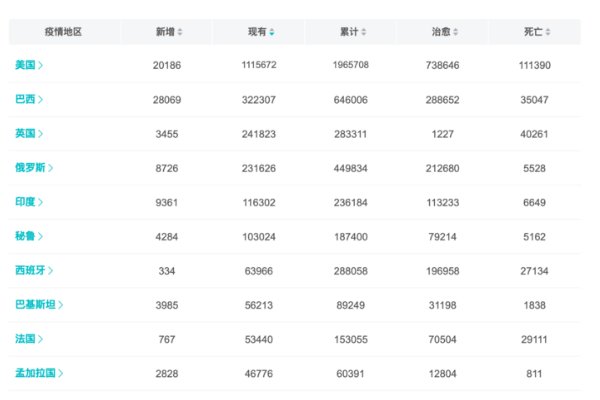This screenshot has width=600, height=400.
Task: Select 印度 deaths value 6649
Action: click(535, 202)
